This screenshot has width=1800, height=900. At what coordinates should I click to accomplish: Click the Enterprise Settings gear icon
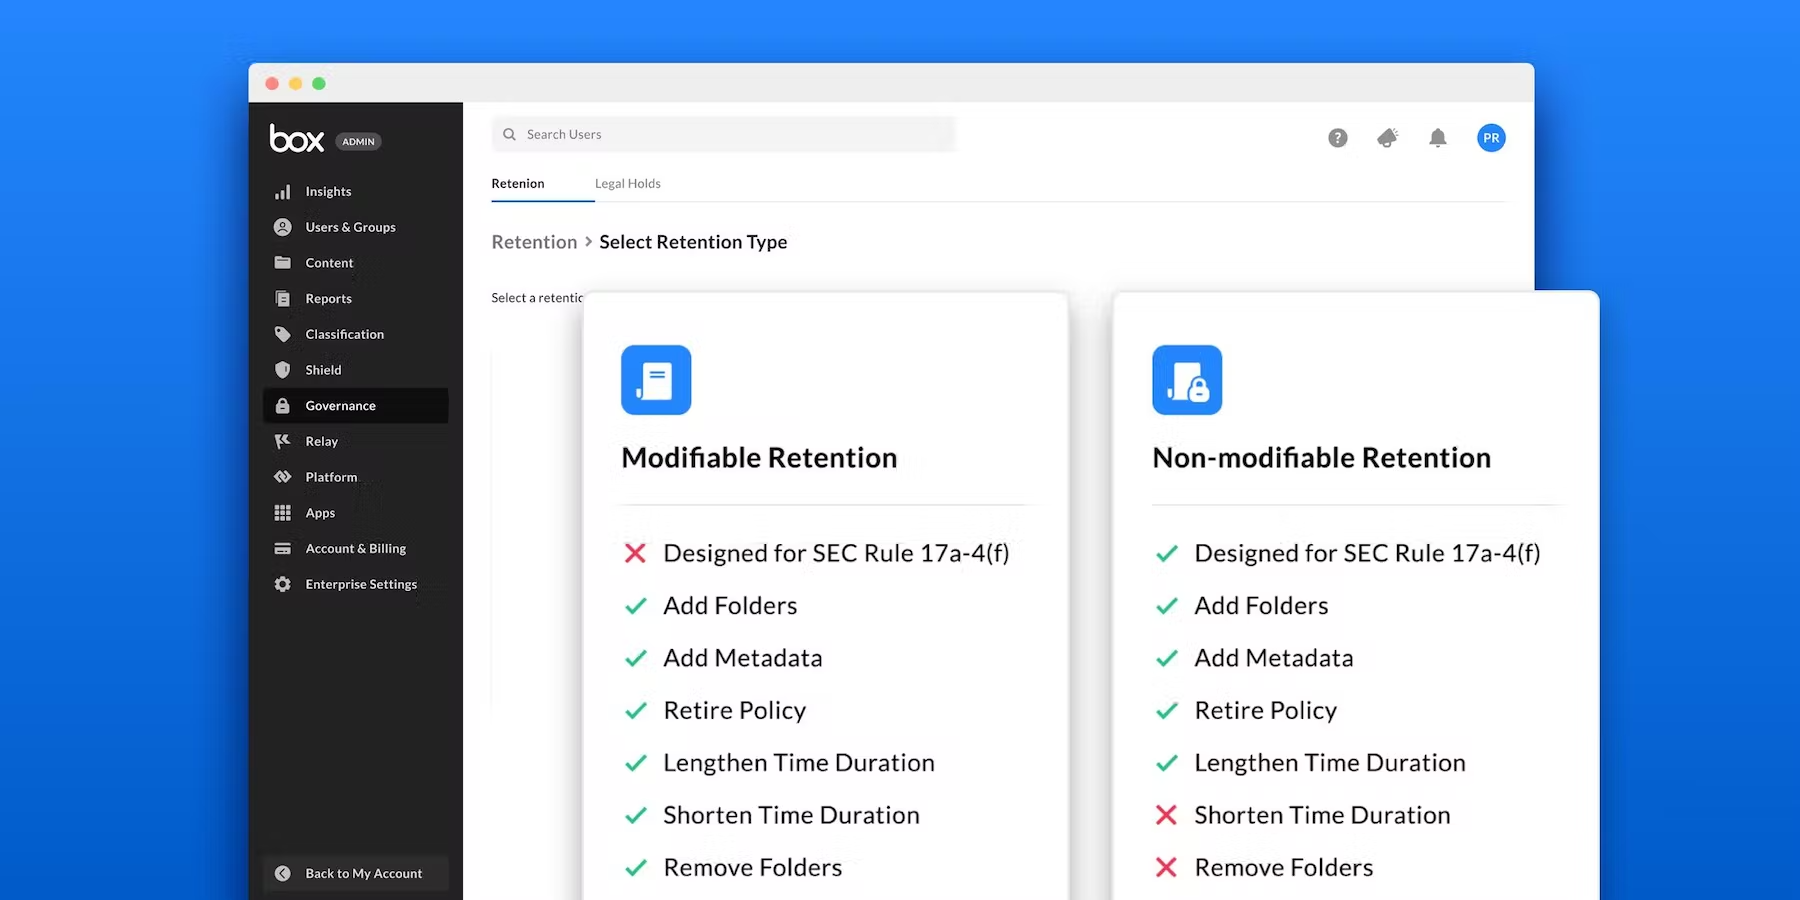[x=283, y=584]
